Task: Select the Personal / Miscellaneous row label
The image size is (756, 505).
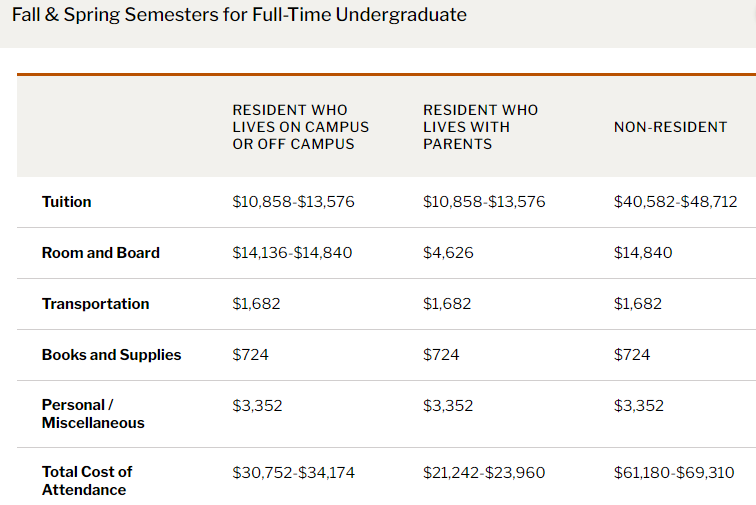Action: 92,414
